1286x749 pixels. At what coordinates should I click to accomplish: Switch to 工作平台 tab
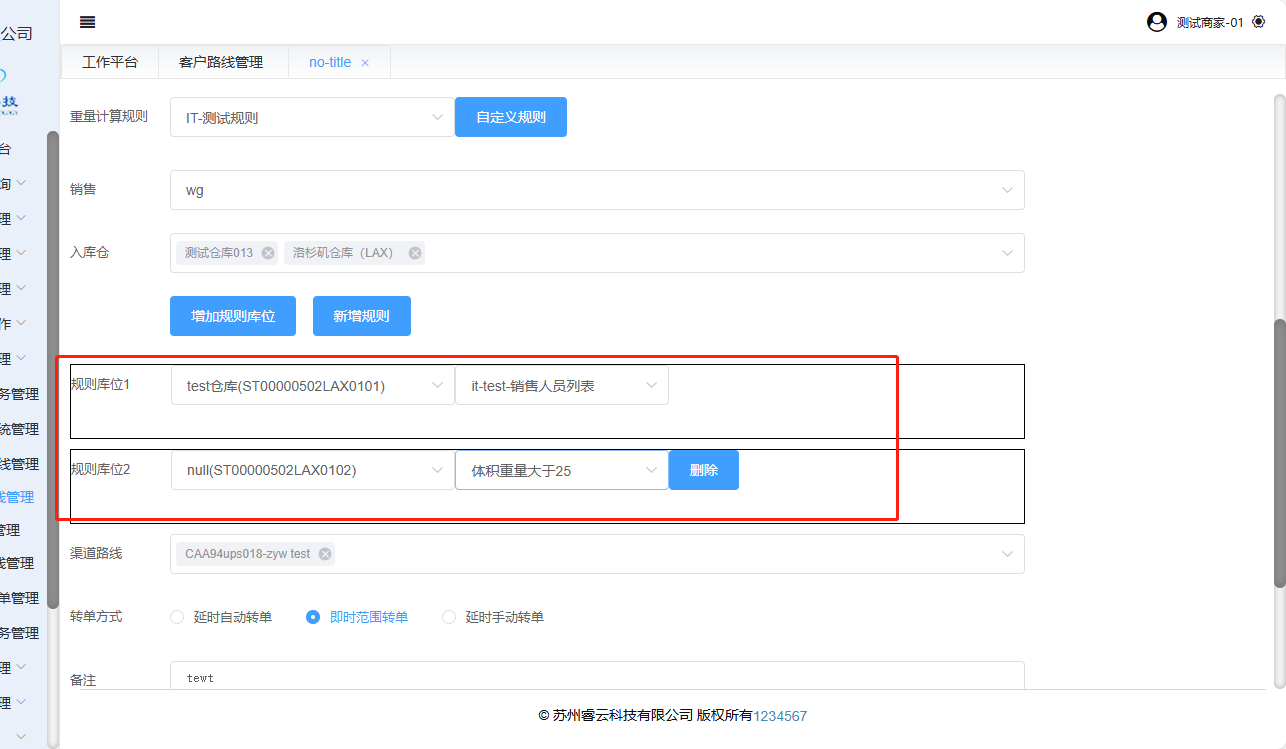pos(110,62)
